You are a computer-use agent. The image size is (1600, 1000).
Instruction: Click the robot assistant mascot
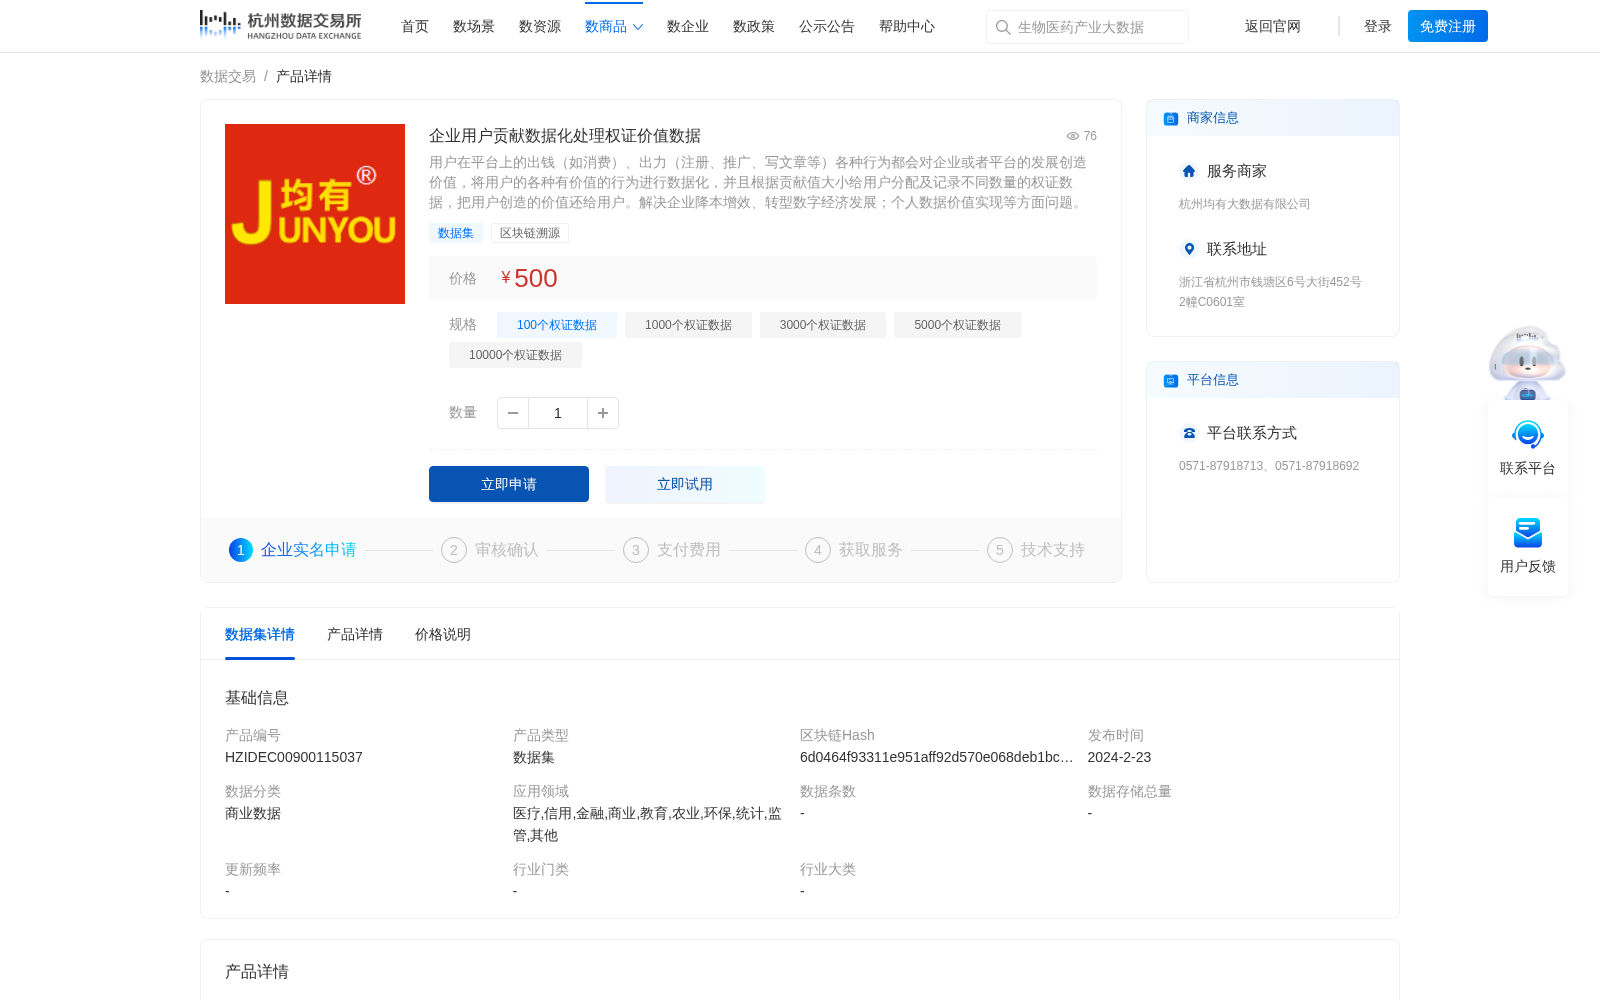tap(1527, 362)
